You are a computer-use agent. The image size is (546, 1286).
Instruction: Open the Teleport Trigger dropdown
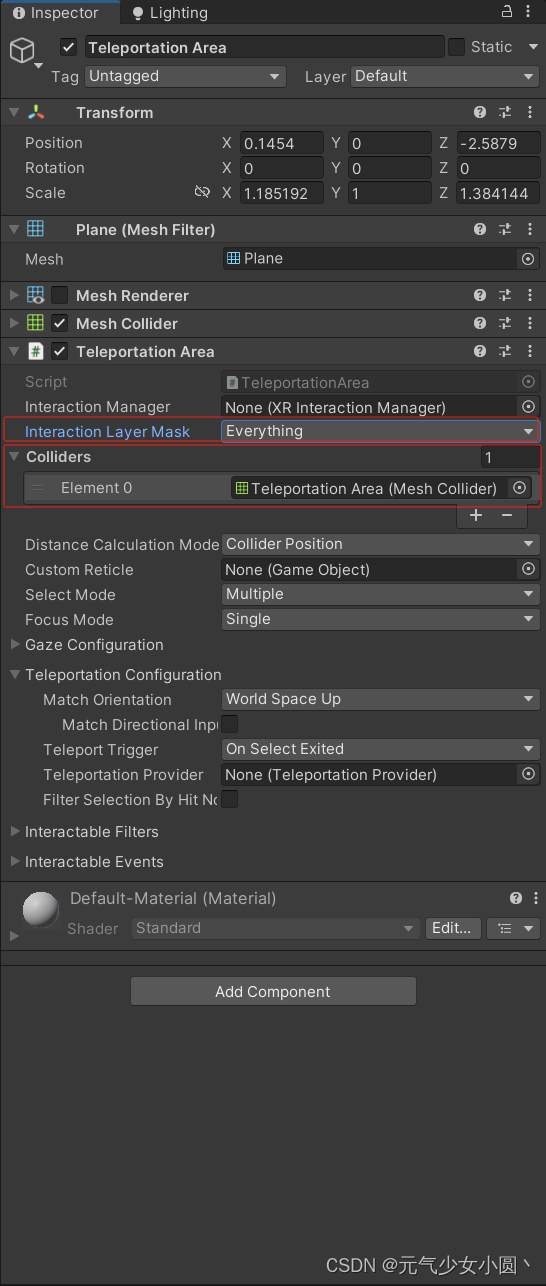[380, 749]
